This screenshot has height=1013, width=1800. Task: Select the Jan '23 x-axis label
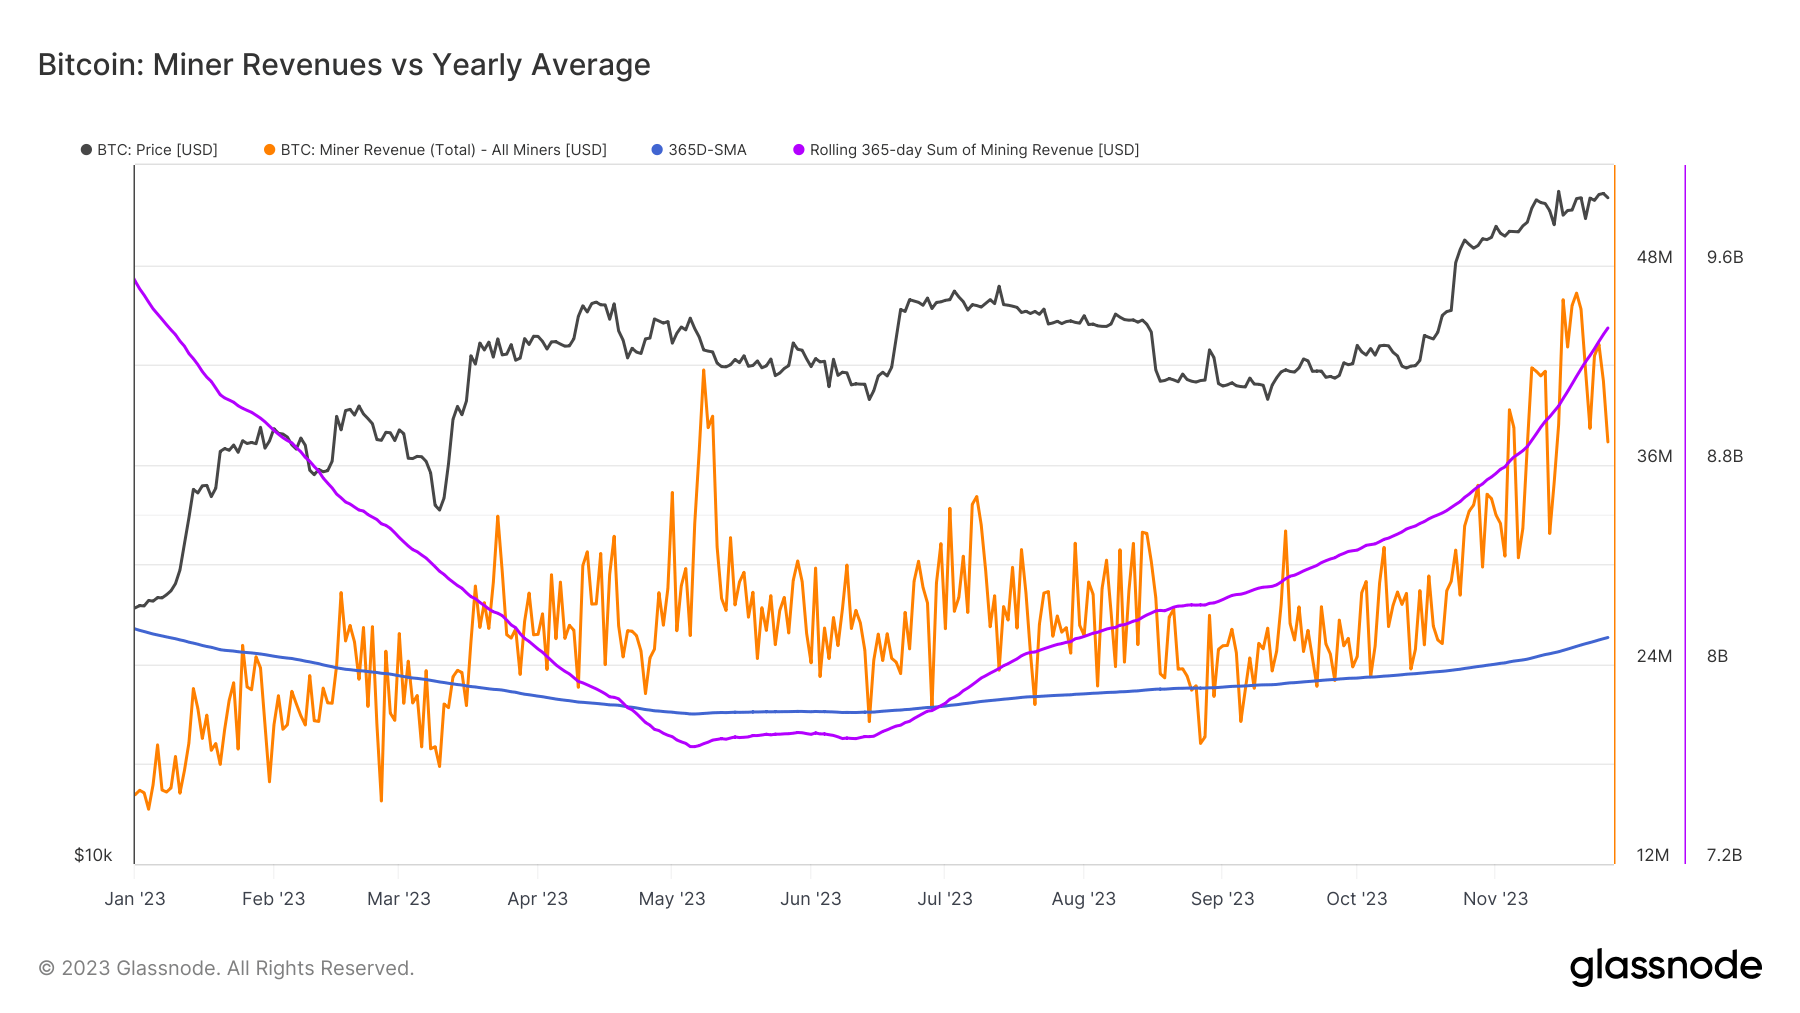pyautogui.click(x=135, y=898)
